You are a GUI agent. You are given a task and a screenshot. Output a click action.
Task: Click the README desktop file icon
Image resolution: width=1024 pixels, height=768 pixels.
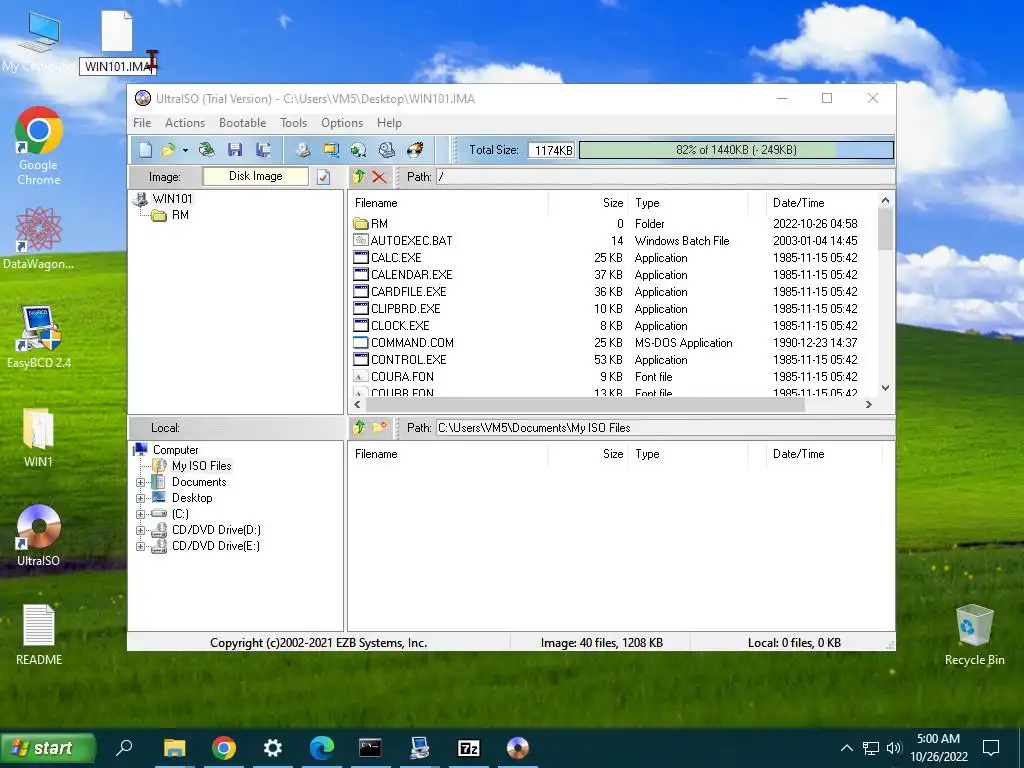(x=39, y=635)
